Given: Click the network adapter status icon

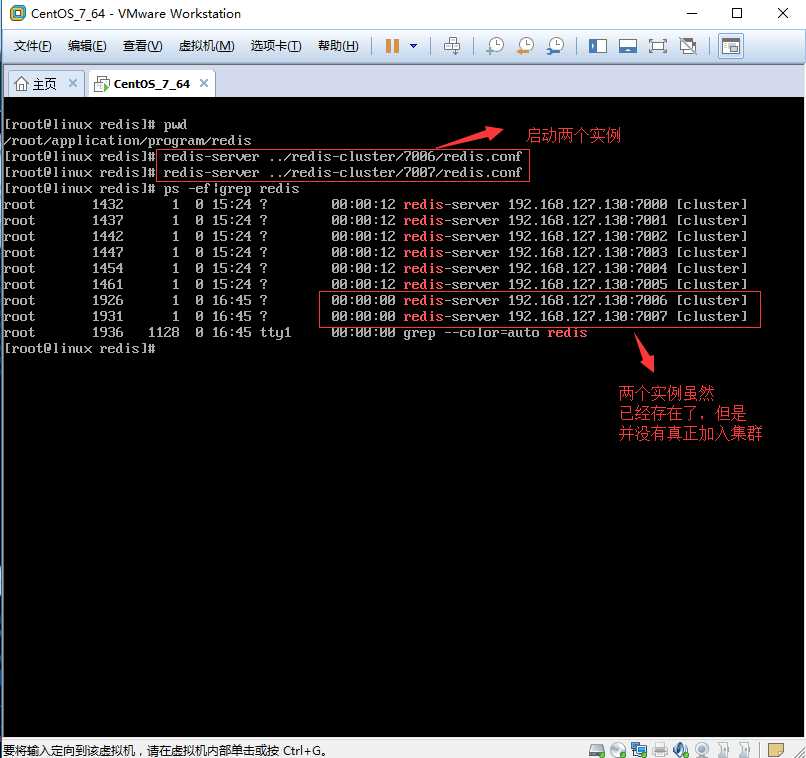Looking at the screenshot, I should coord(639,750).
